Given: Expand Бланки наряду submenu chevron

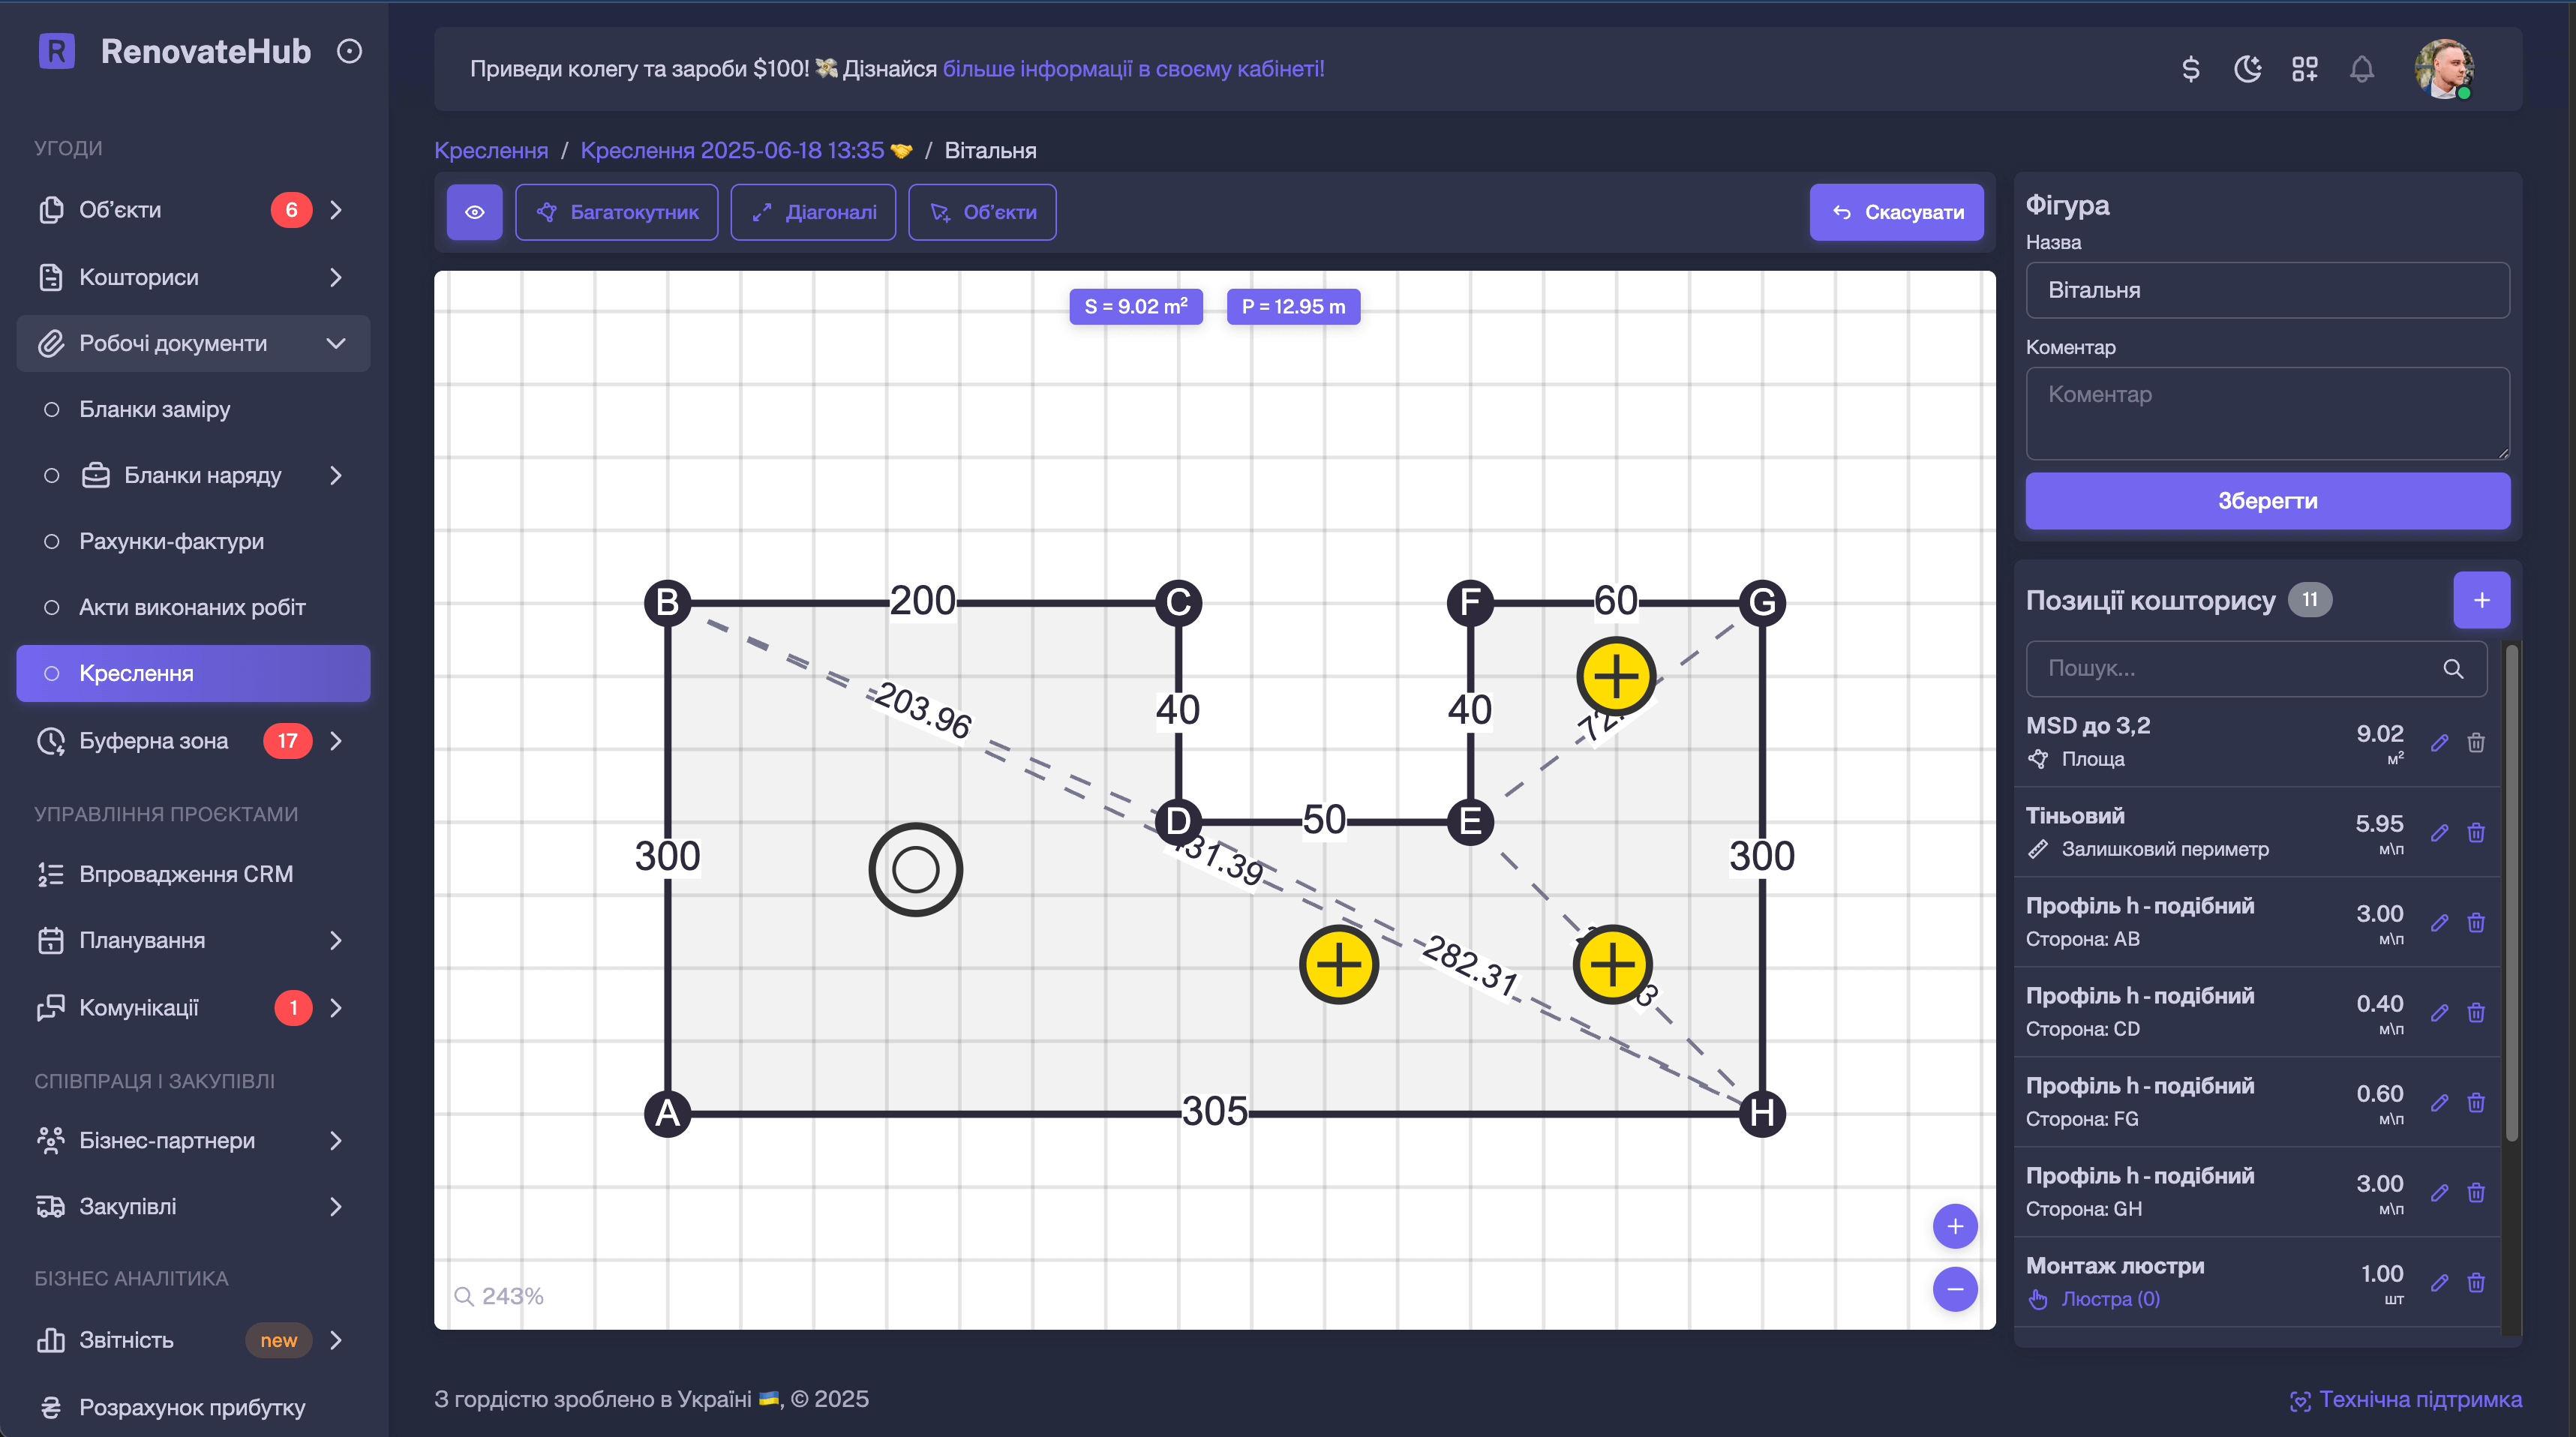Looking at the screenshot, I should [x=336, y=475].
